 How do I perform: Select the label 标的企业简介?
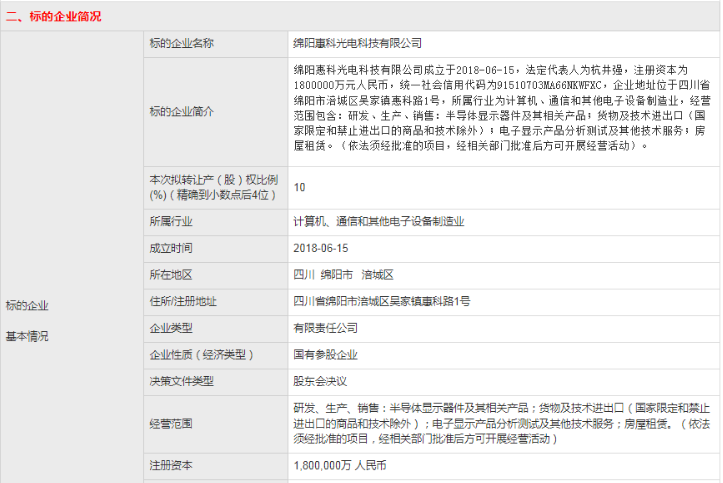(181, 111)
